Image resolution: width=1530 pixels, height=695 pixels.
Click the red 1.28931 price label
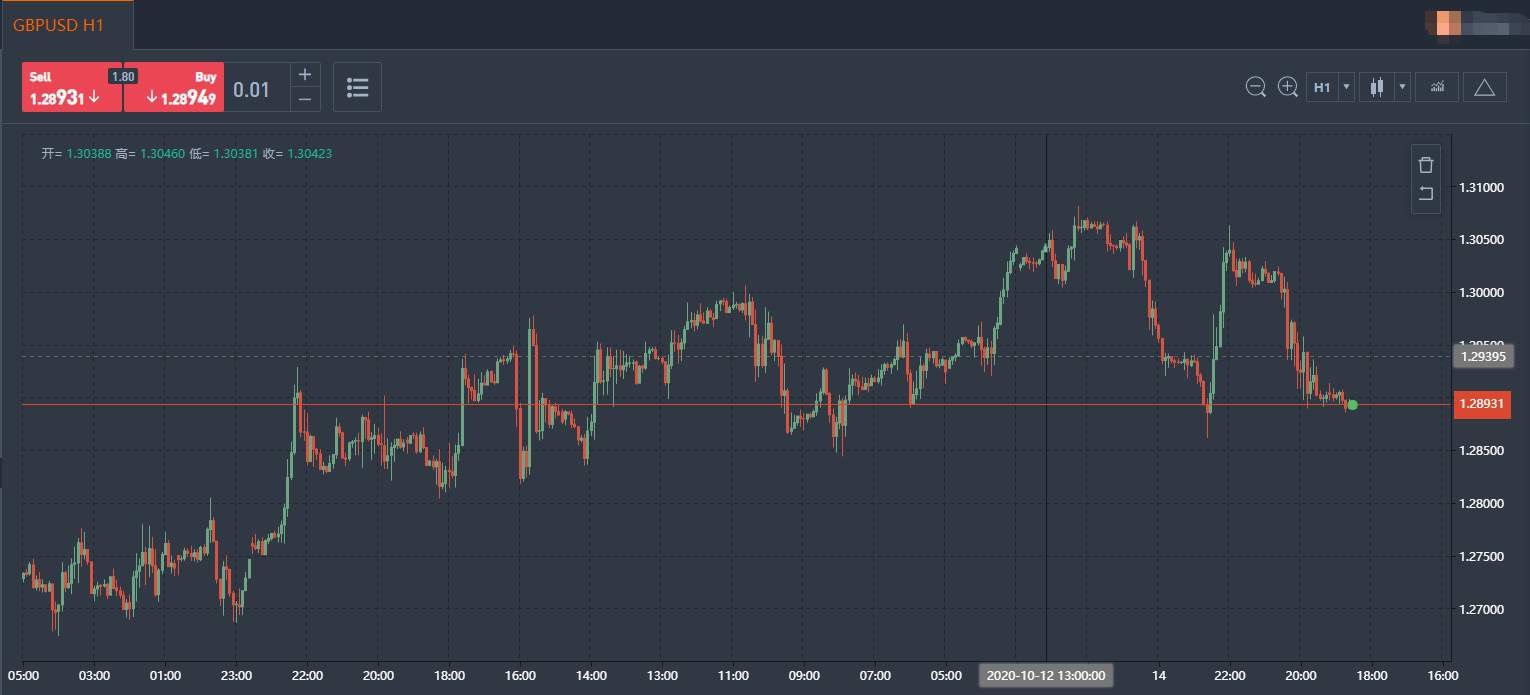click(x=1481, y=404)
